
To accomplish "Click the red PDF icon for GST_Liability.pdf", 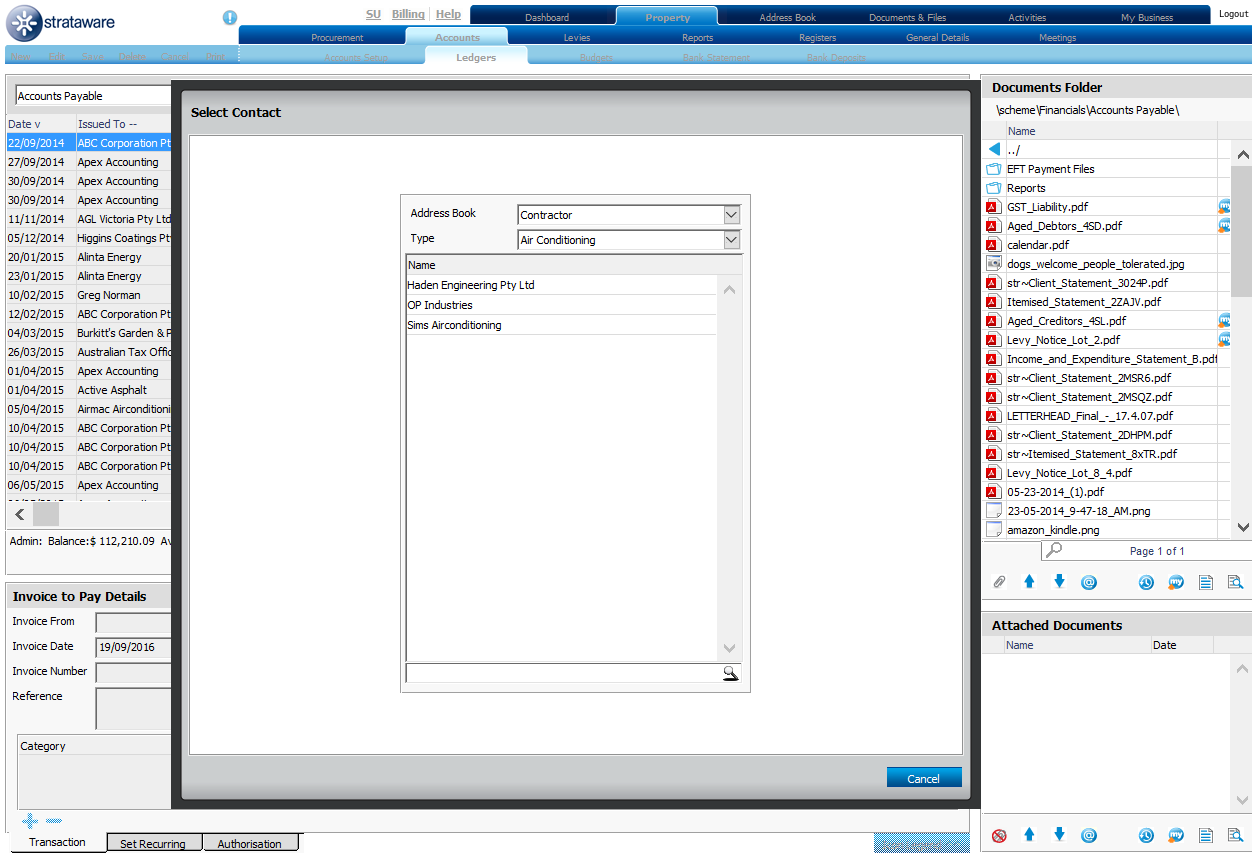I will tap(993, 207).
